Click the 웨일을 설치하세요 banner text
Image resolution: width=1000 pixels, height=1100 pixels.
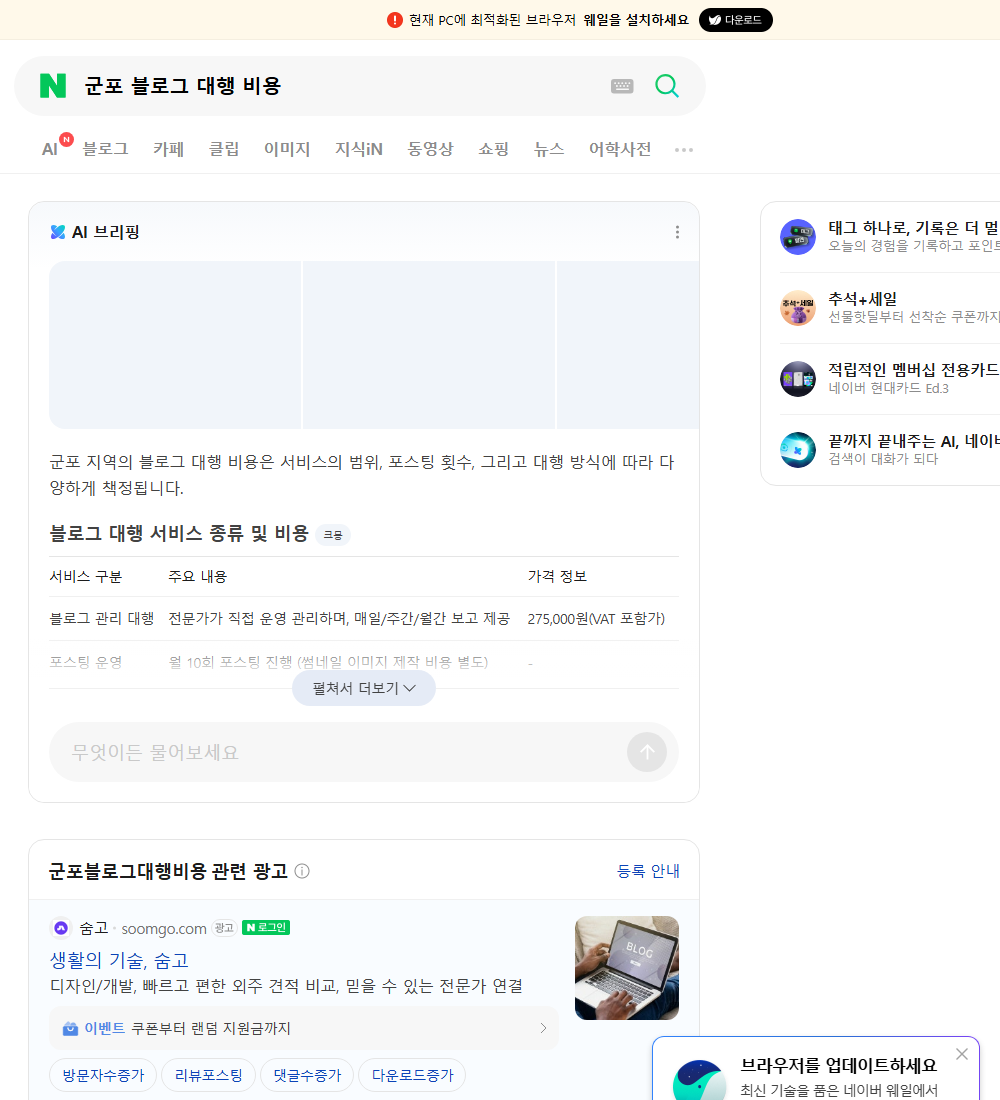point(636,20)
